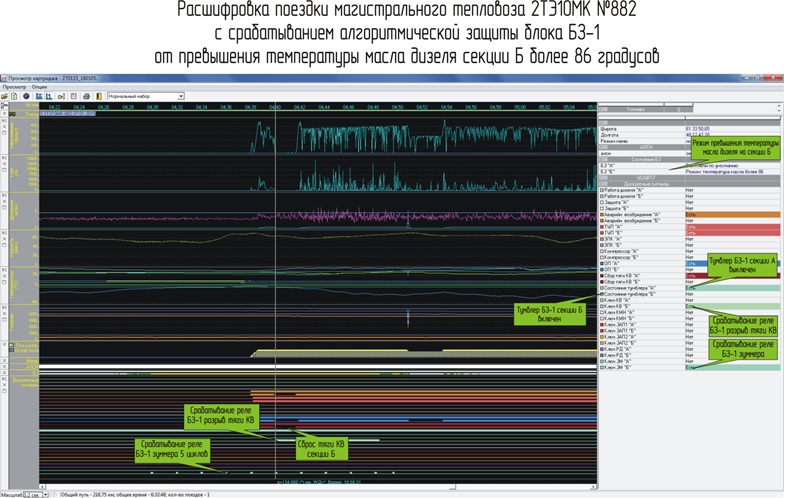Toggle the 'Защита "Б"' signal checkbox
The height and width of the screenshot is (498, 786).
[601, 208]
